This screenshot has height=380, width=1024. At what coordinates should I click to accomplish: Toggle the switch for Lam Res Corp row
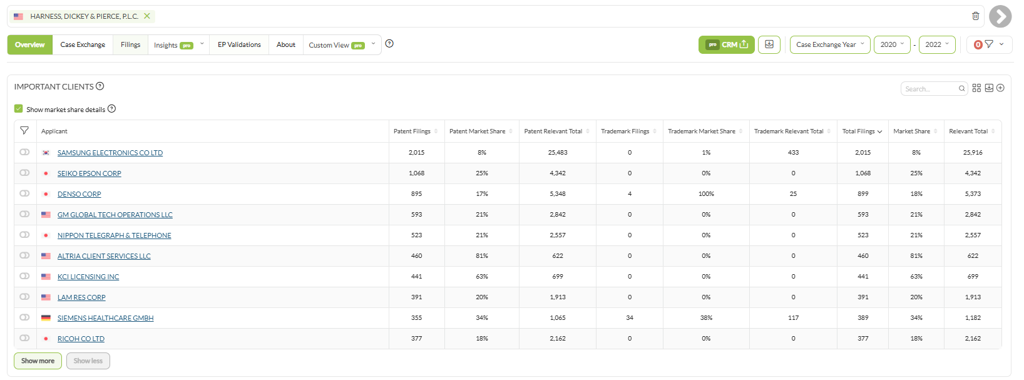tap(25, 296)
